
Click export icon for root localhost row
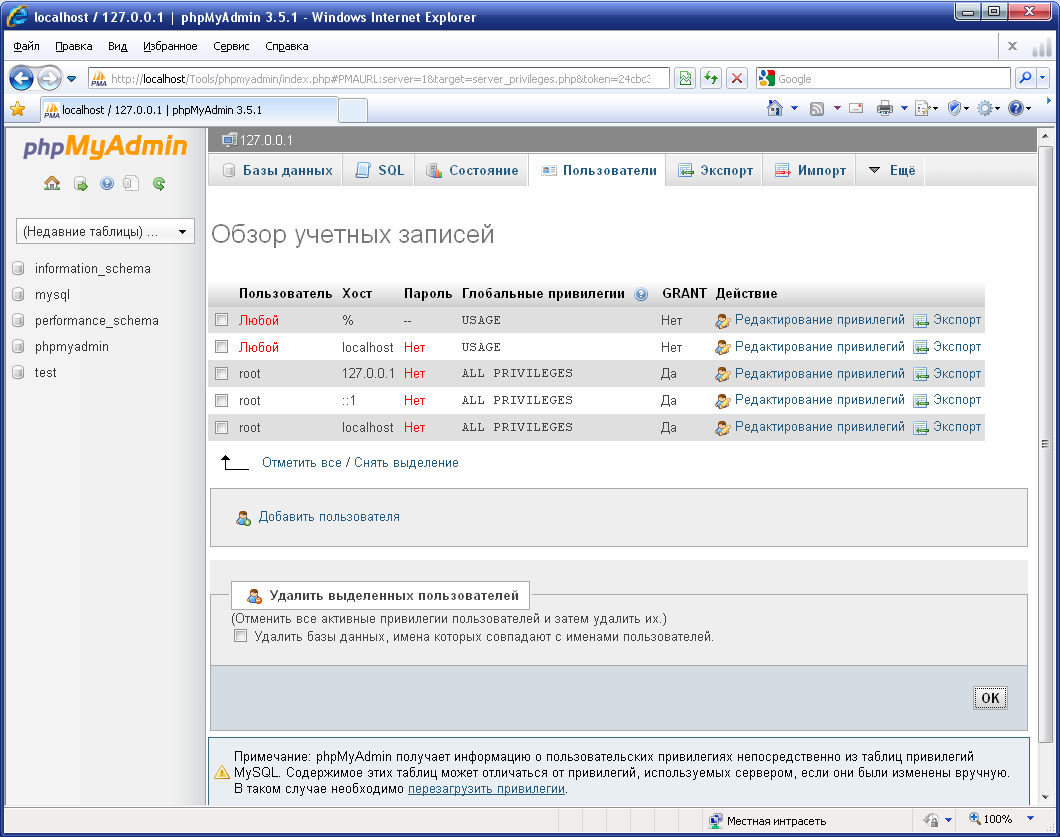921,427
